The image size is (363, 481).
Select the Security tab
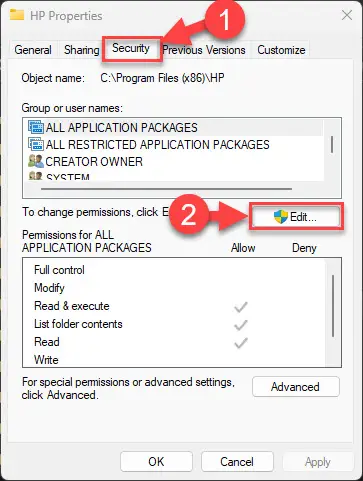pyautogui.click(x=131, y=49)
